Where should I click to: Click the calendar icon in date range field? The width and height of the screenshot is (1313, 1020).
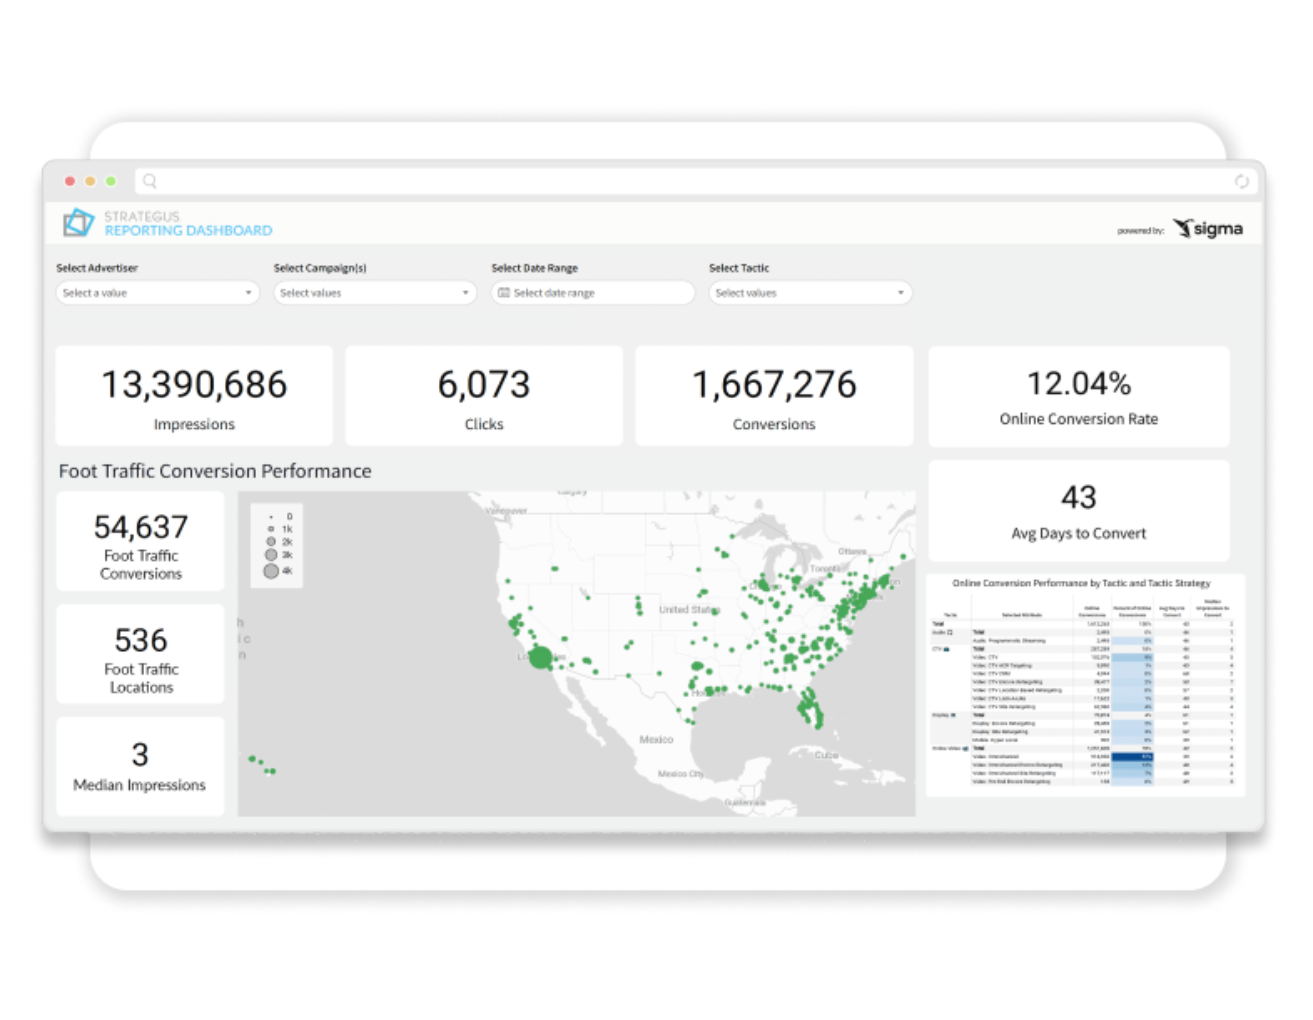pos(504,293)
